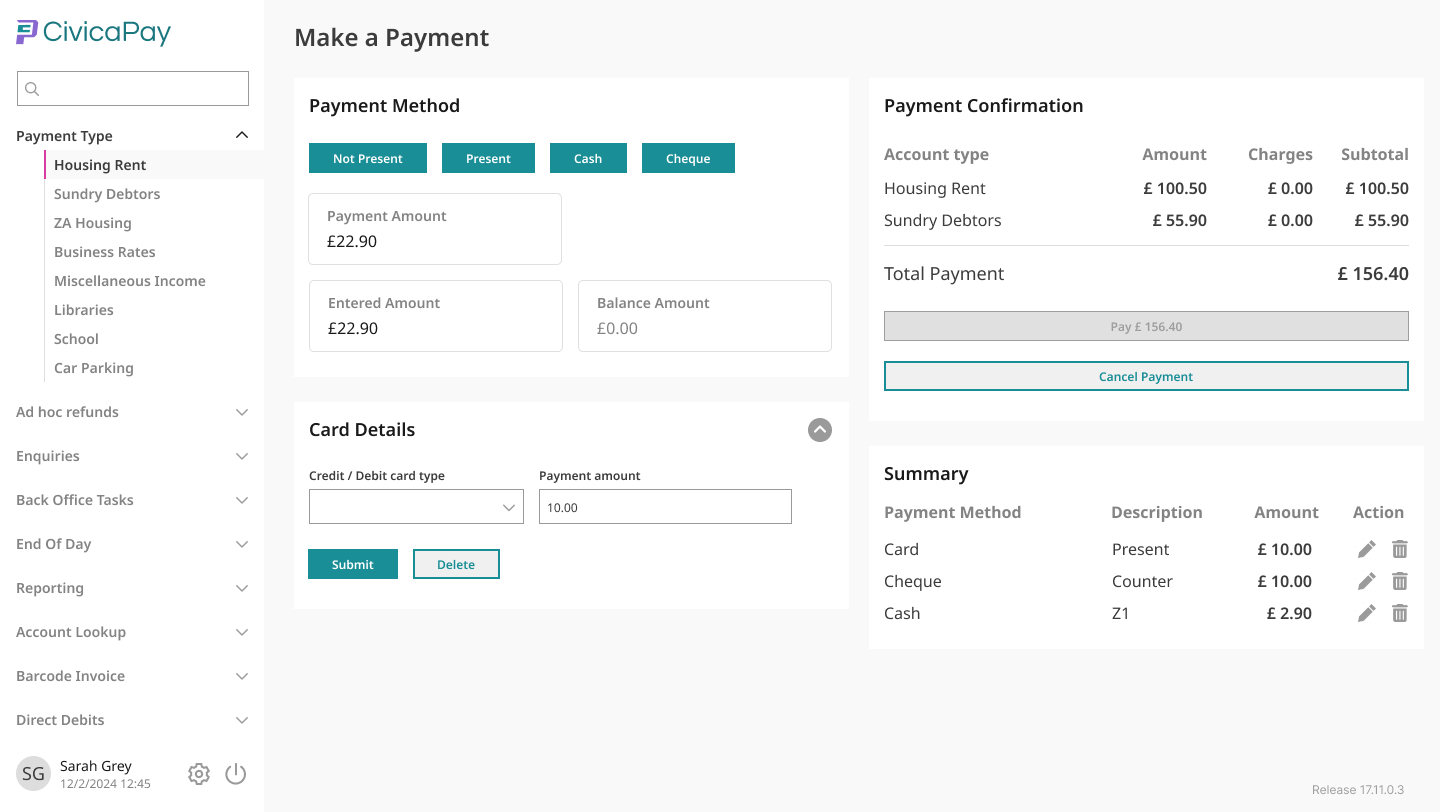Click the Payment amount input field
This screenshot has height=812, width=1440.
click(665, 507)
